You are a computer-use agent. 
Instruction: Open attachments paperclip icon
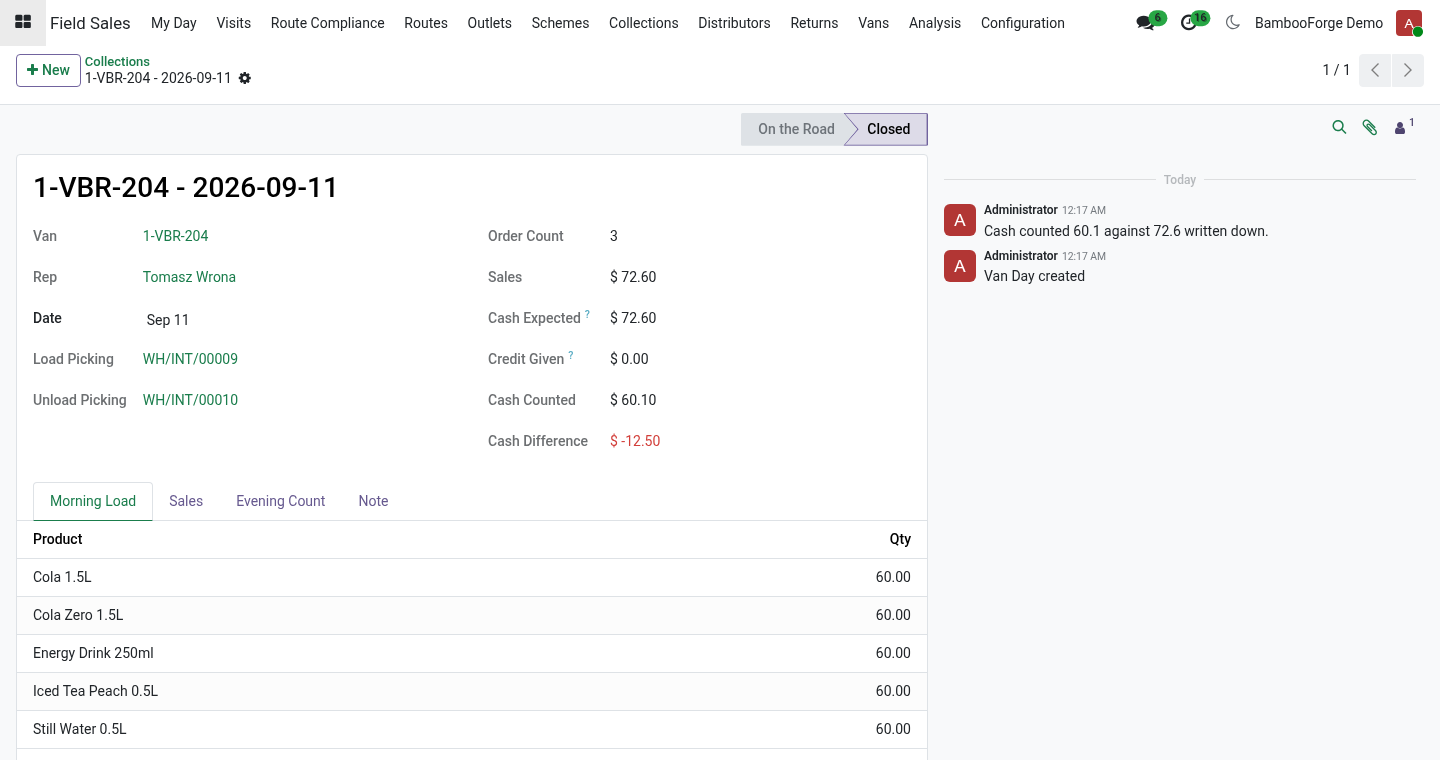[1370, 128]
